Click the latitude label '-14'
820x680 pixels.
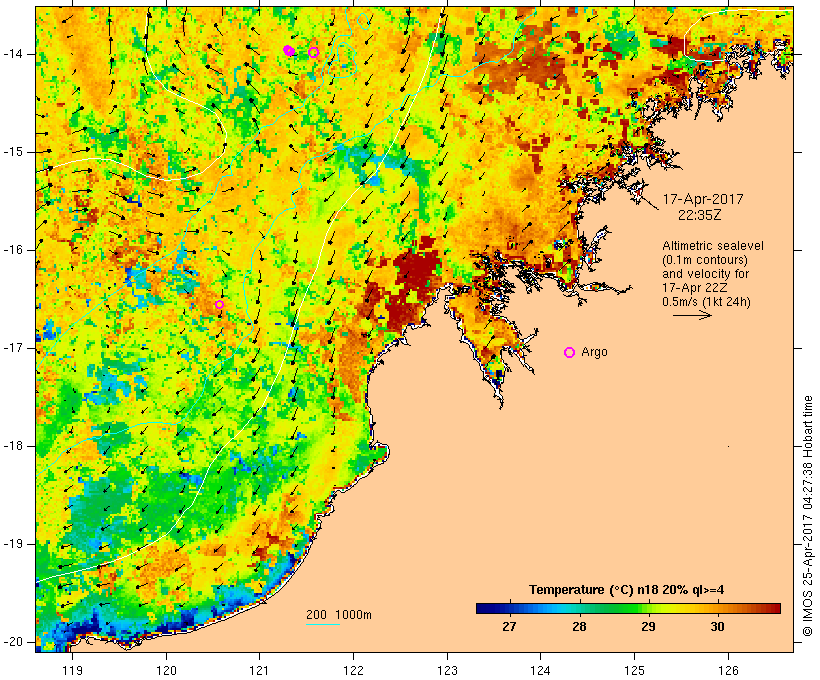tap(12, 54)
